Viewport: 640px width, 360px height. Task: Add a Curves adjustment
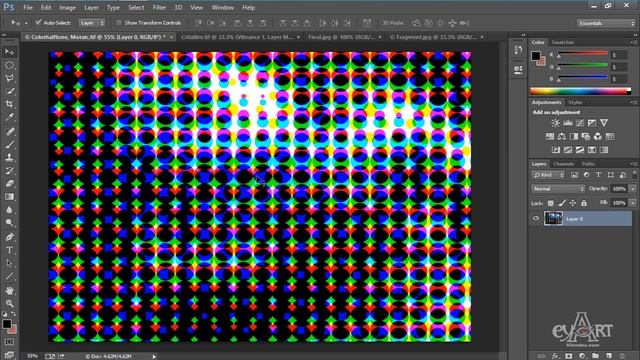[580, 123]
